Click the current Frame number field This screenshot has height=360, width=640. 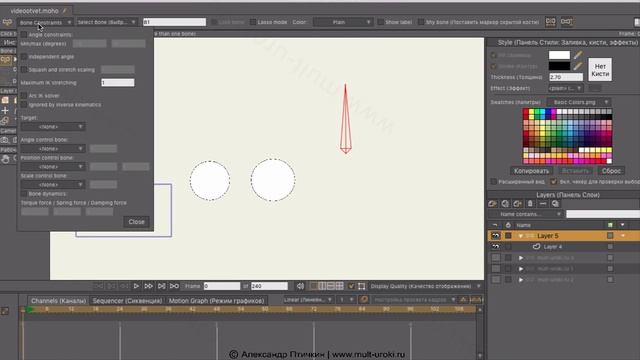click(222, 286)
